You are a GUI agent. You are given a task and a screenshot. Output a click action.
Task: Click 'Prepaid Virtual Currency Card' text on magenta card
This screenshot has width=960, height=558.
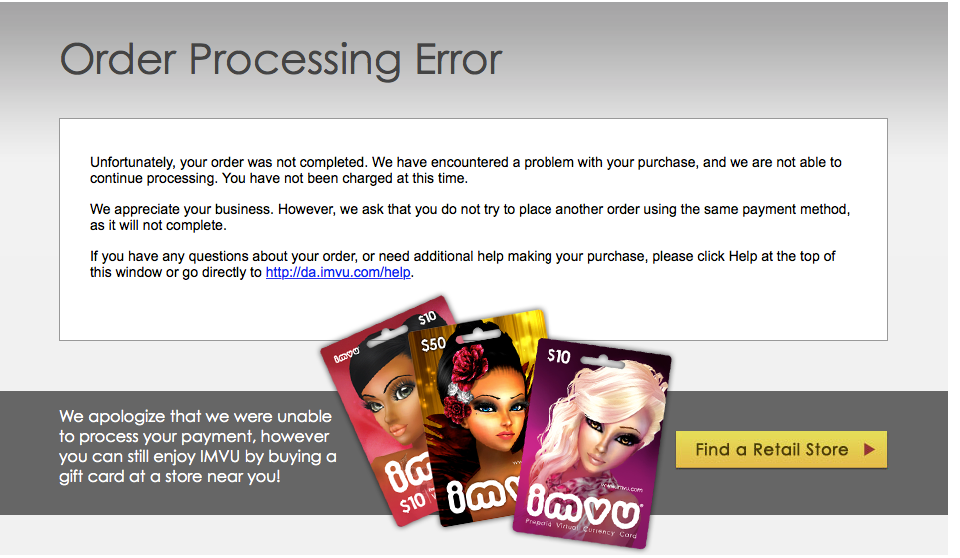point(580,529)
